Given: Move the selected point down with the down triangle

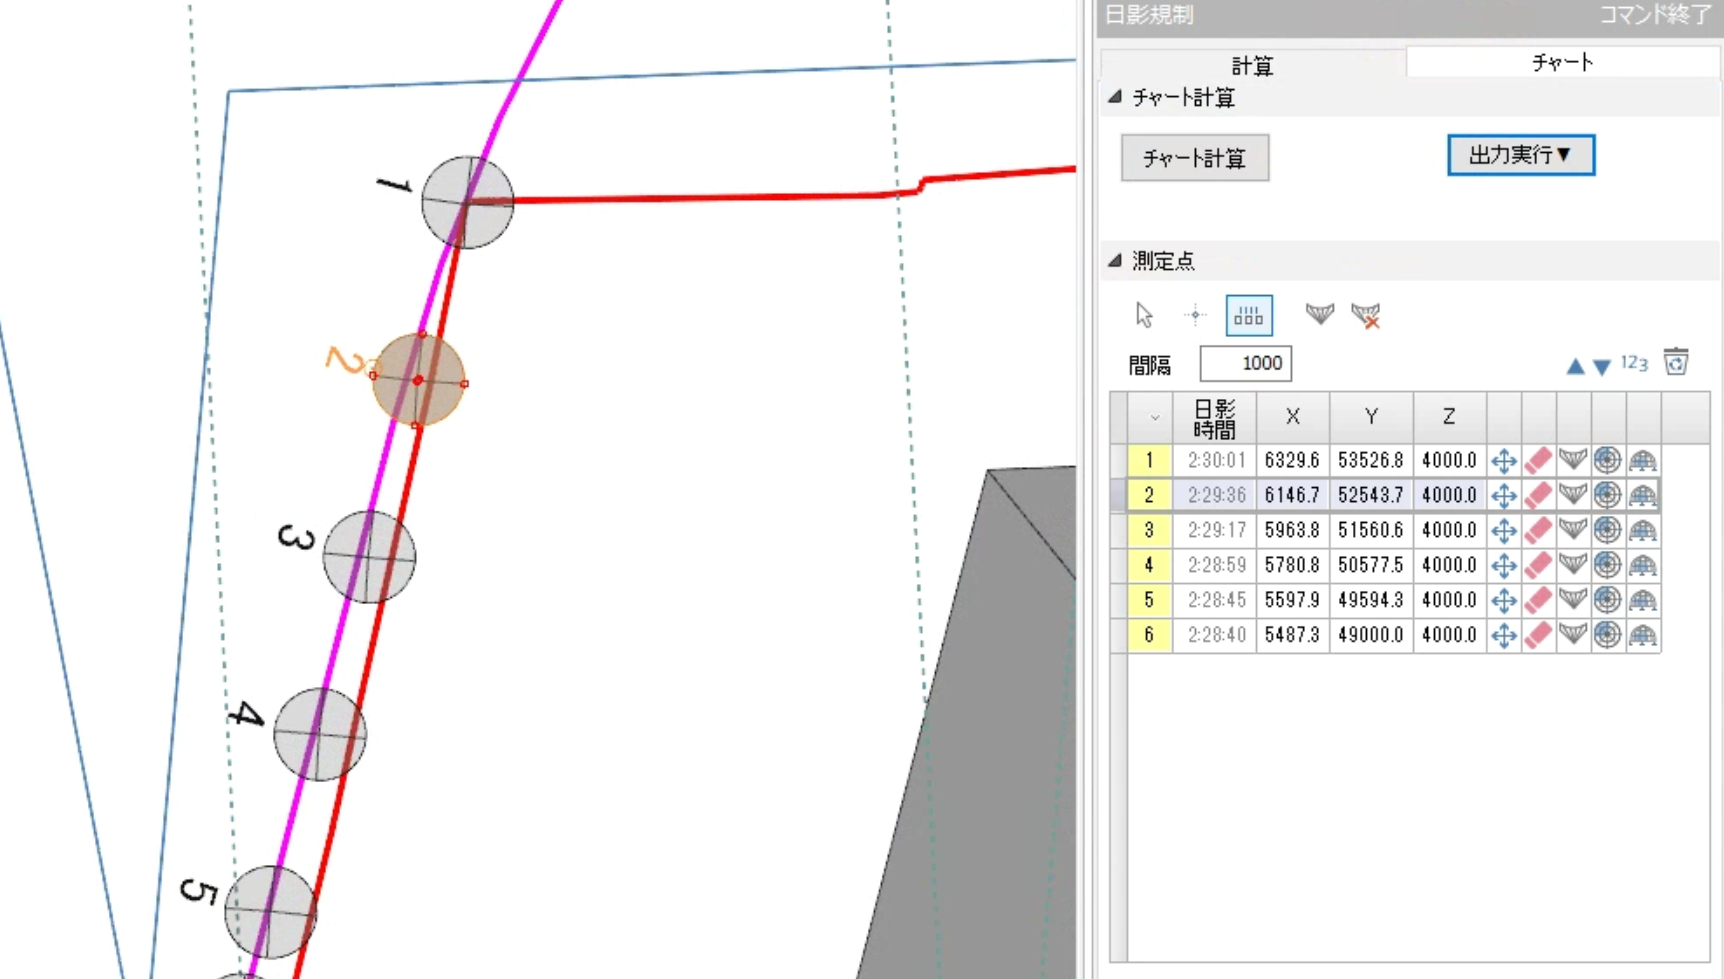Looking at the screenshot, I should pos(1602,367).
